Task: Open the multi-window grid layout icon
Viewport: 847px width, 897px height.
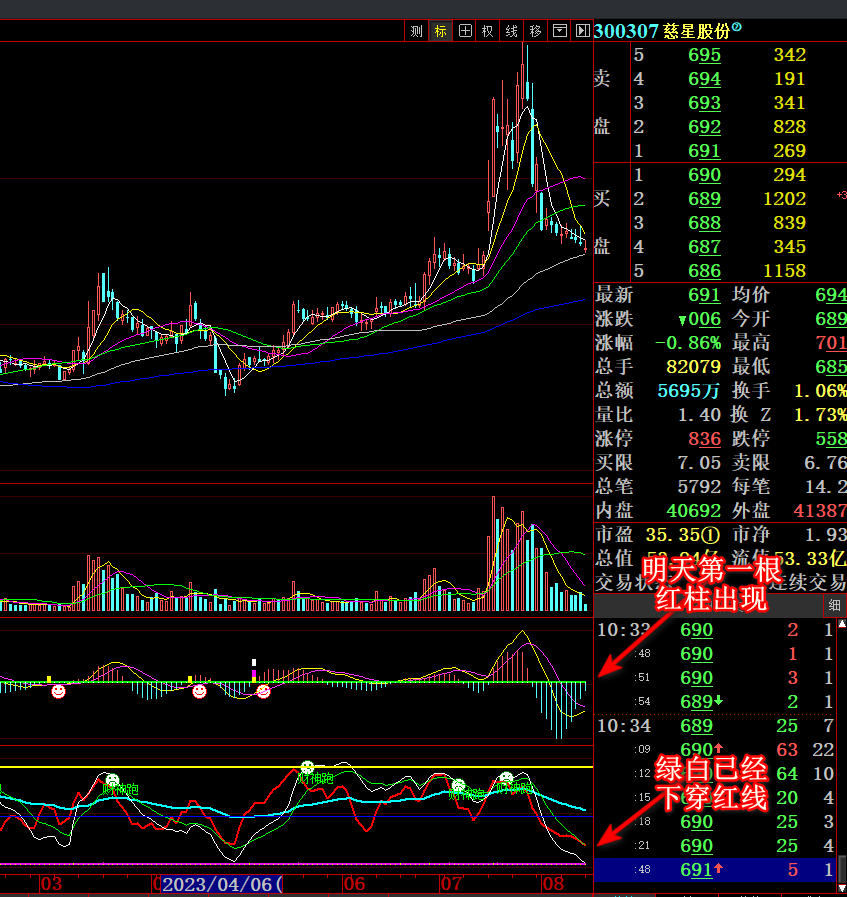Action: (465, 31)
